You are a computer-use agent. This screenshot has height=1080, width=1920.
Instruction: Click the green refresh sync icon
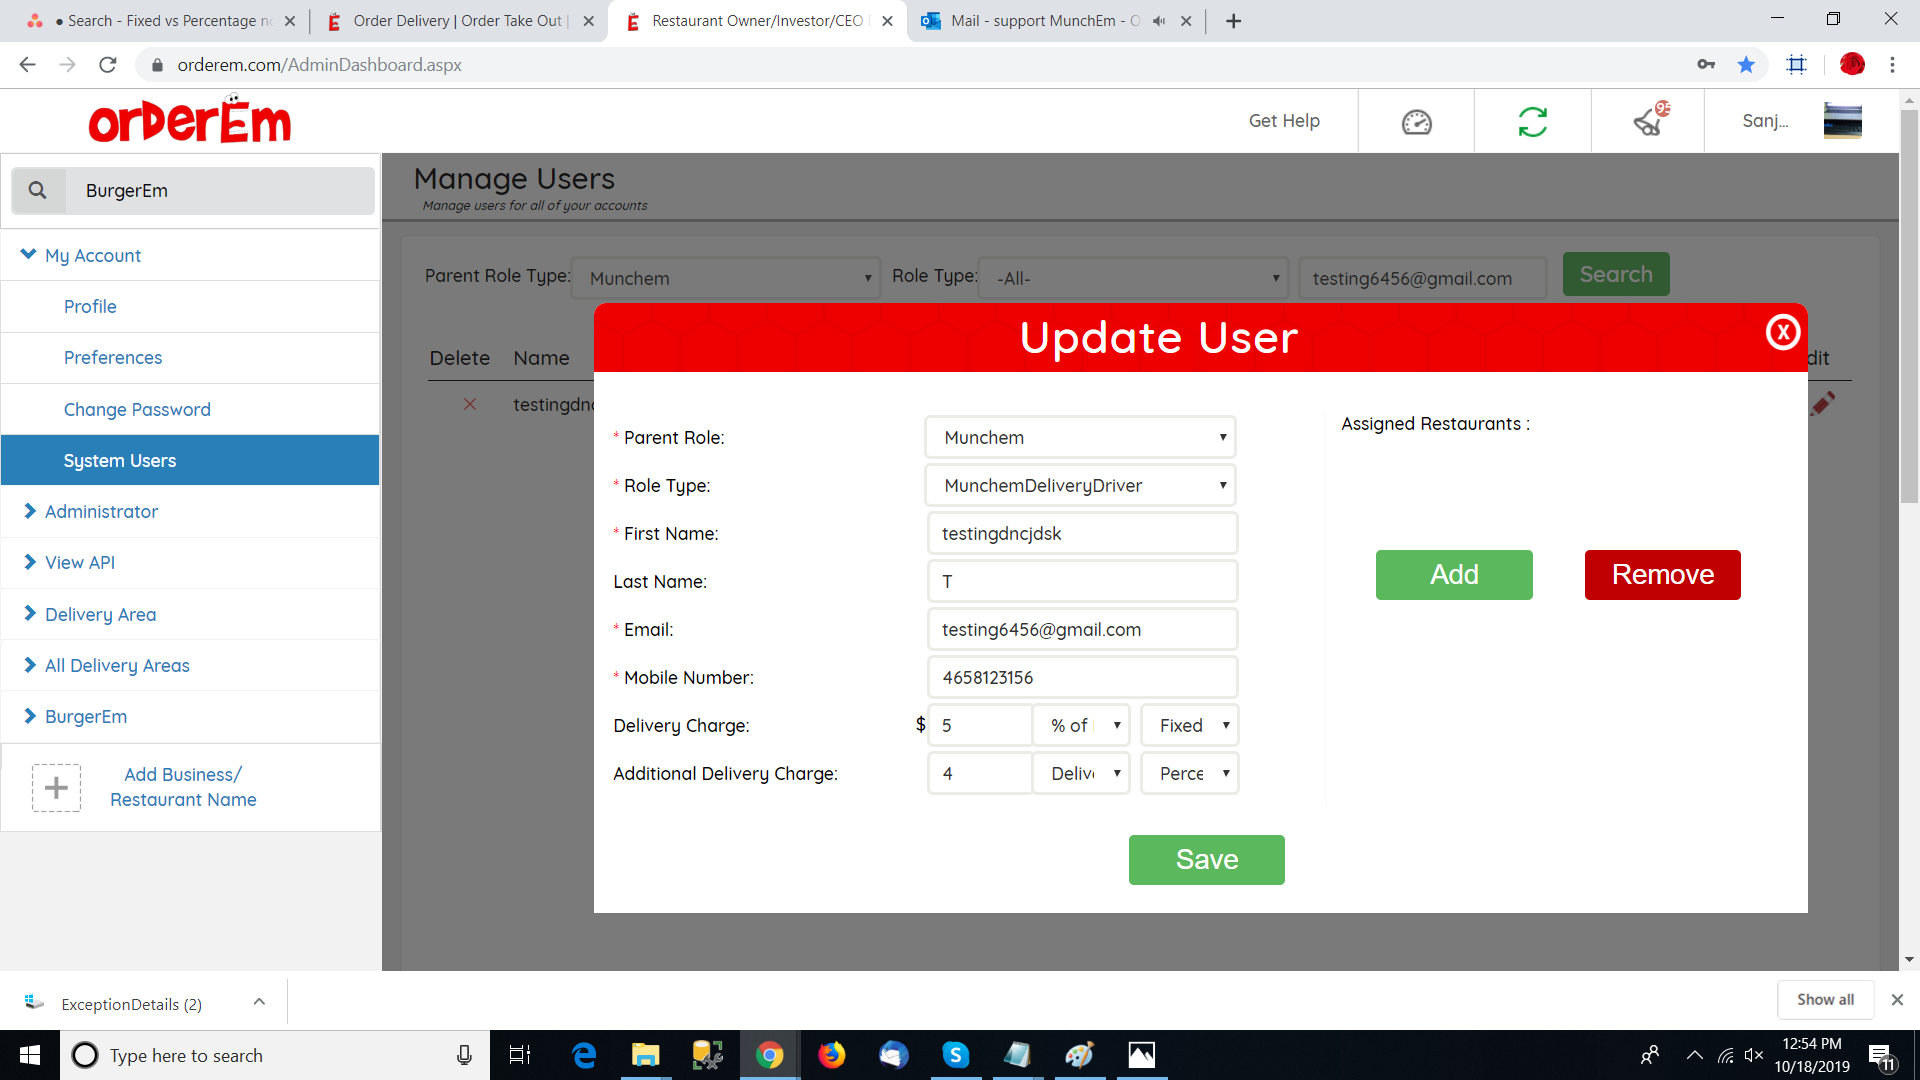(1532, 122)
